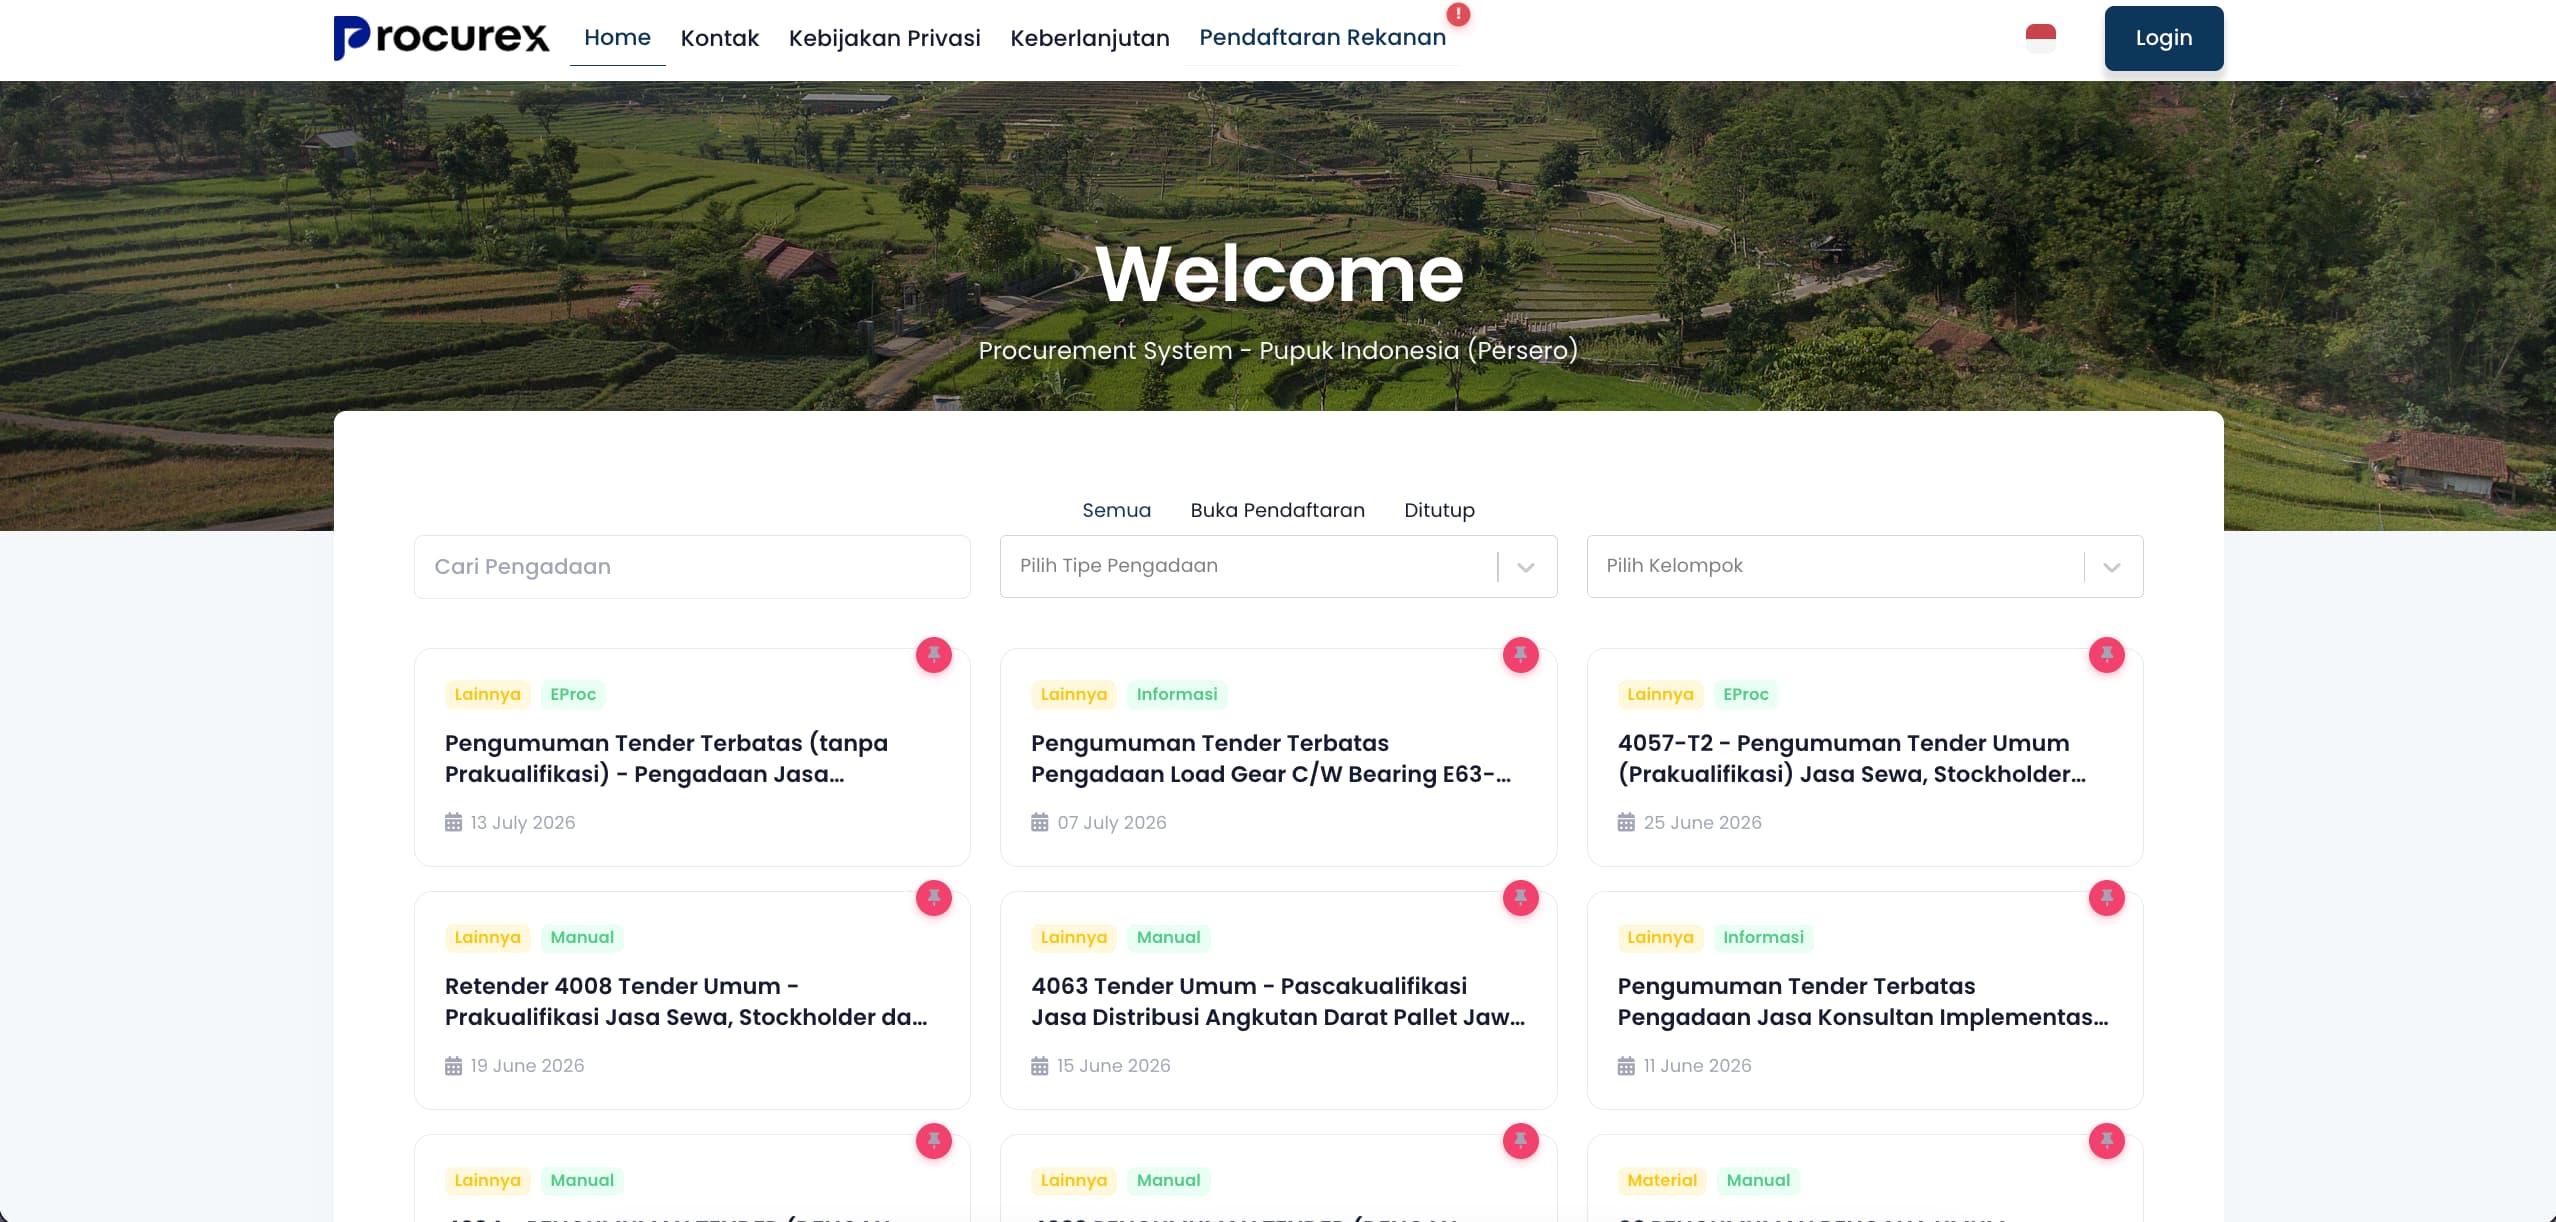Click the Indonesian flag language icon

(2040, 38)
